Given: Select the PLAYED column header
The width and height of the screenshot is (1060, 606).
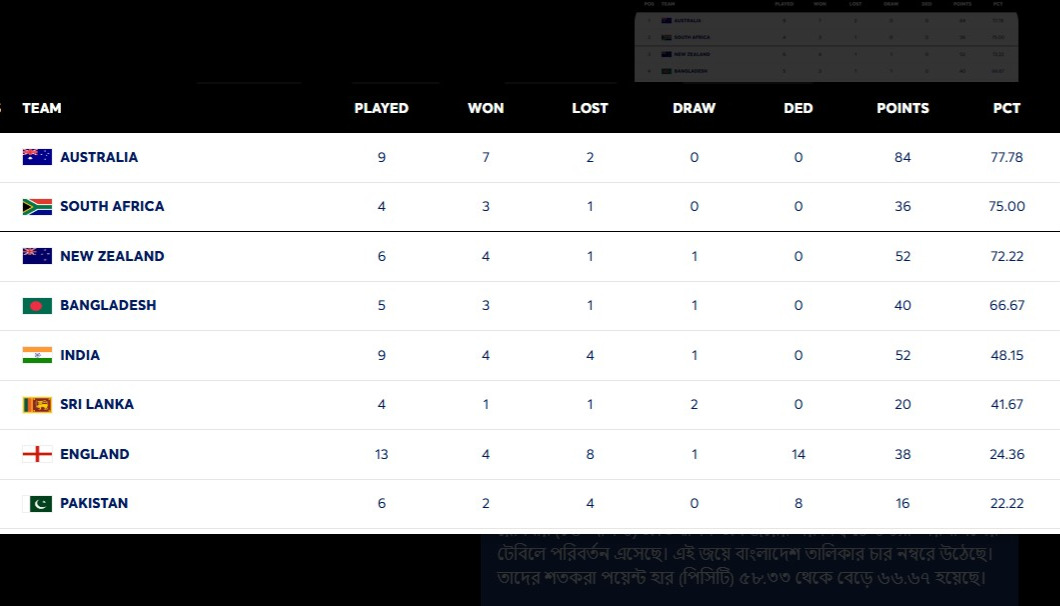Looking at the screenshot, I should 381,108.
